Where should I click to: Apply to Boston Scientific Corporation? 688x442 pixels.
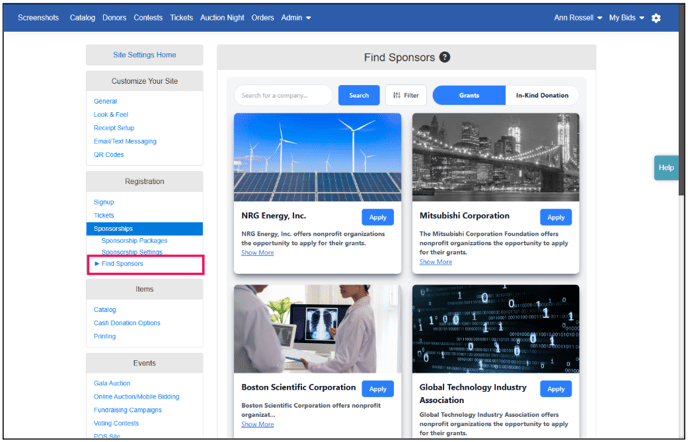tap(377, 389)
